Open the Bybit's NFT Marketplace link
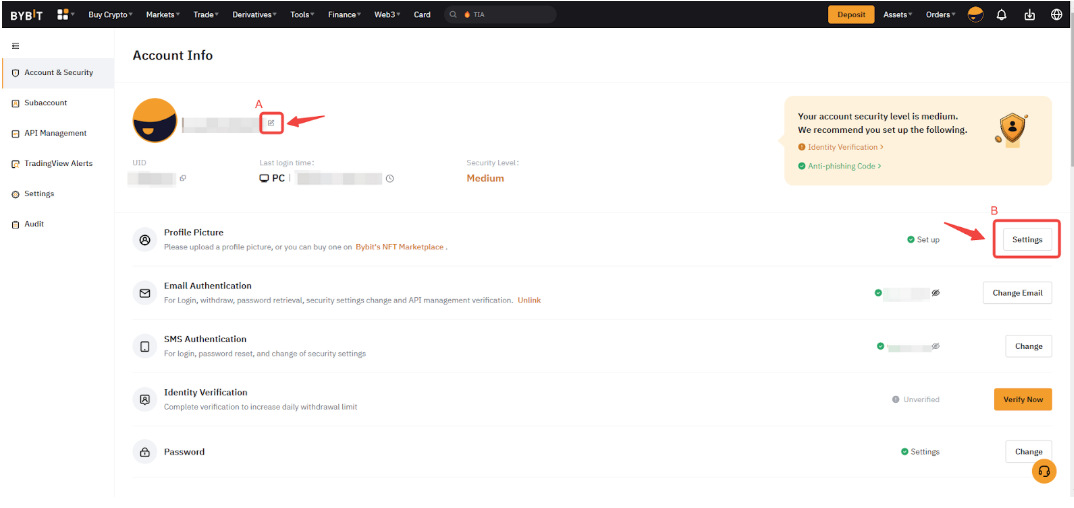Viewport: 1074px width, 508px height. point(400,246)
